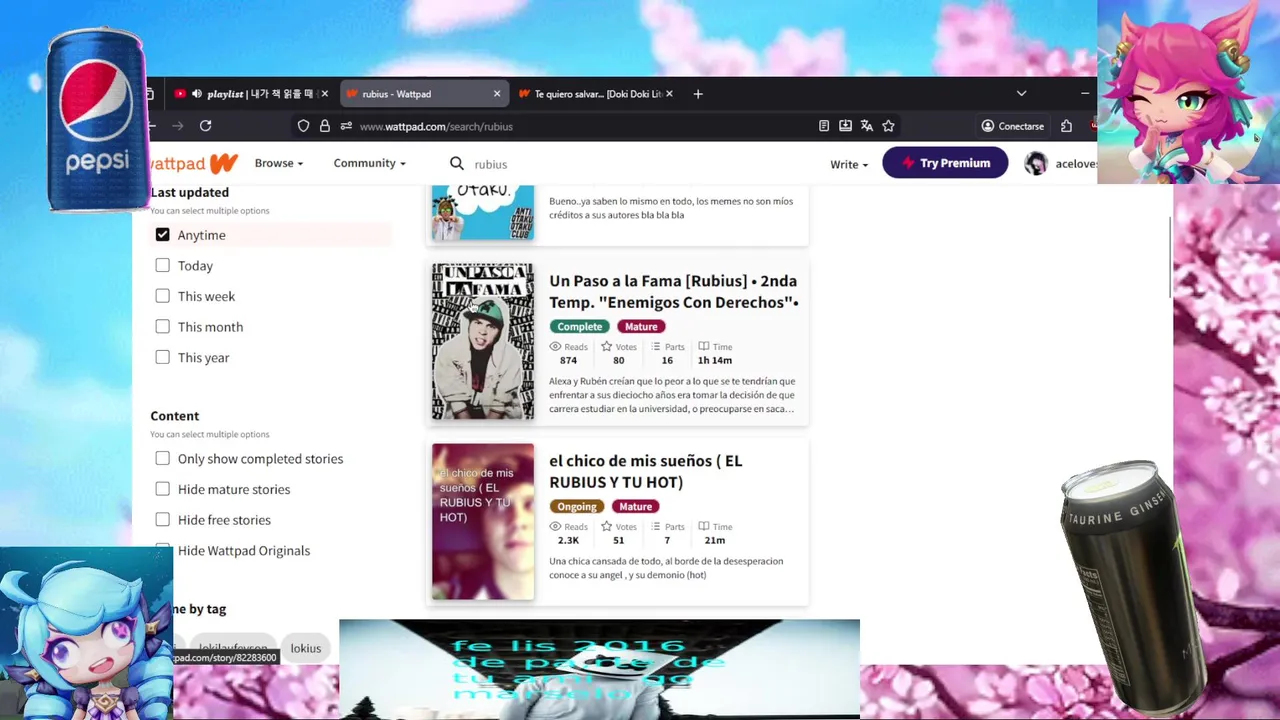1280x720 pixels.
Task: Close the rubius - Wattpad tab
Action: pos(497,94)
